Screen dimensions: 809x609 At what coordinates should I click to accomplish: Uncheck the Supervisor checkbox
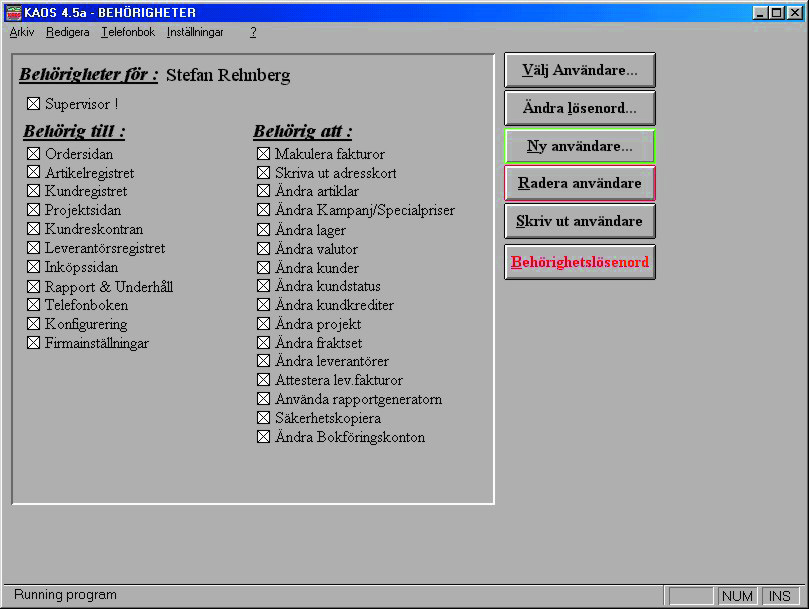pyautogui.click(x=34, y=104)
